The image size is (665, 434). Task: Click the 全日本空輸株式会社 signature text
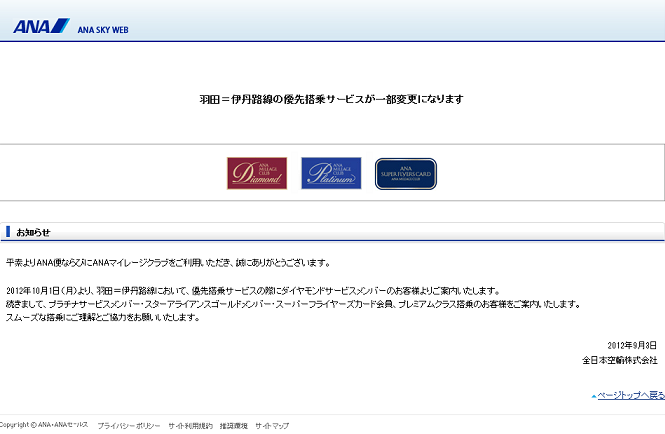click(620, 360)
